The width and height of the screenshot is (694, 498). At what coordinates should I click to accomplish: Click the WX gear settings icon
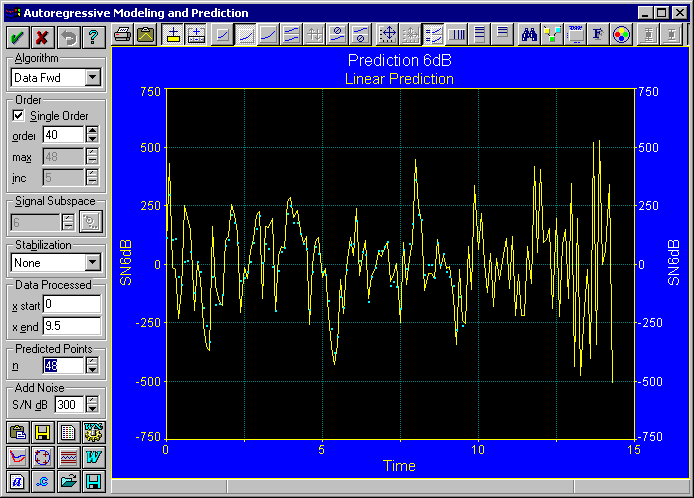click(x=93, y=432)
